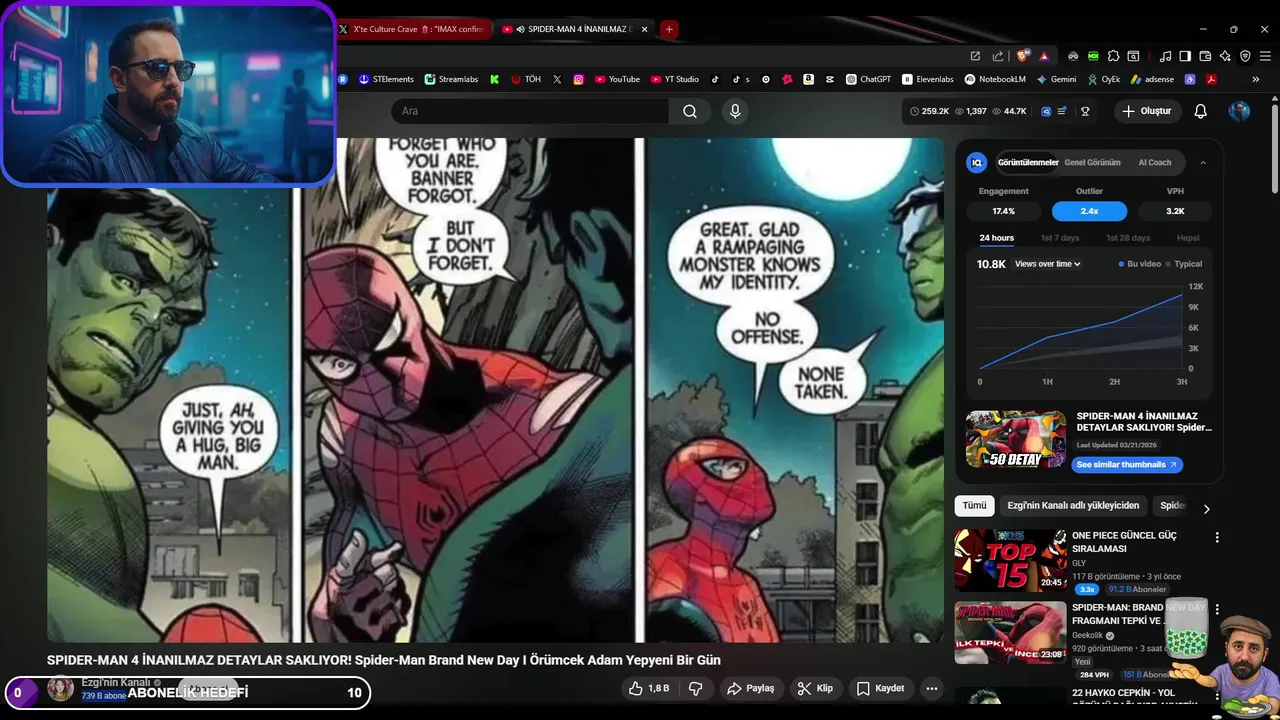Open Views over time dropdown

pyautogui.click(x=1047, y=264)
